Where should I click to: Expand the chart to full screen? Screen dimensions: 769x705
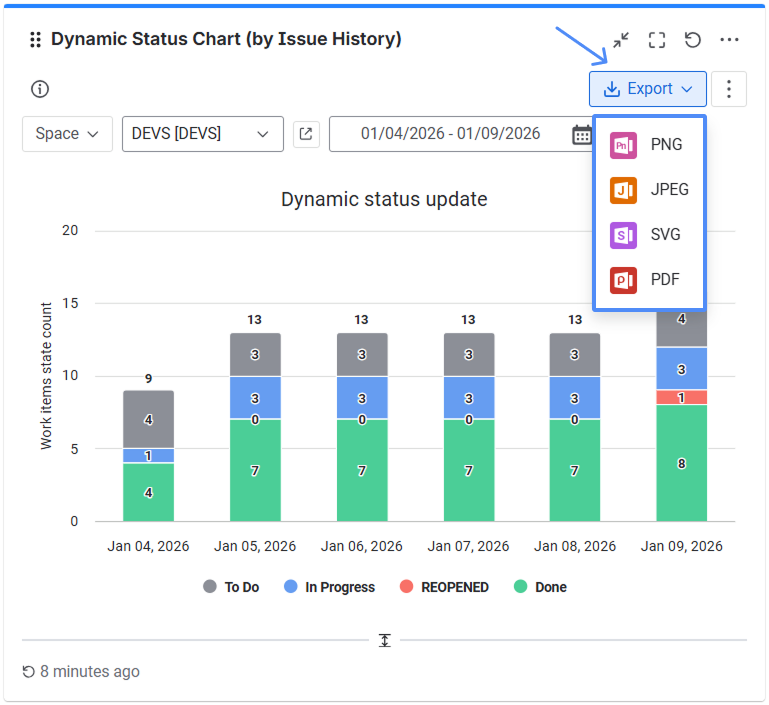click(x=657, y=40)
